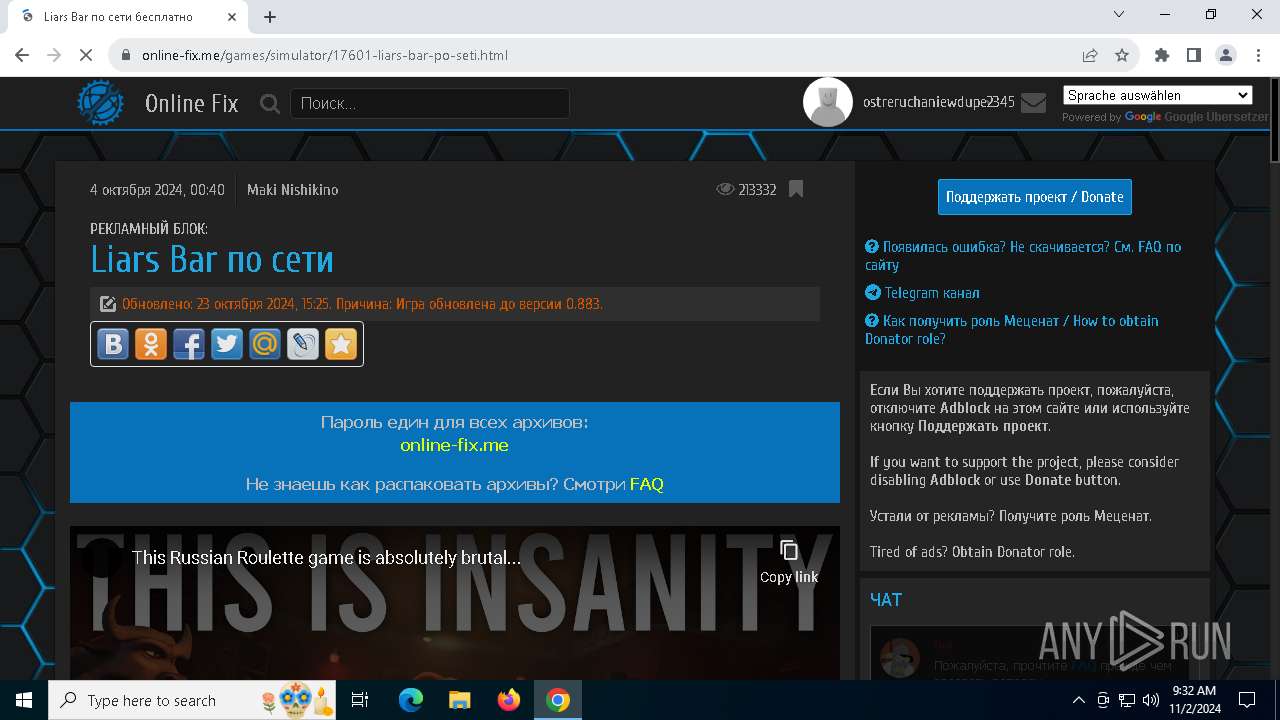Image resolution: width=1280 pixels, height=720 pixels.
Task: Share on Twitter
Action: coord(227,344)
